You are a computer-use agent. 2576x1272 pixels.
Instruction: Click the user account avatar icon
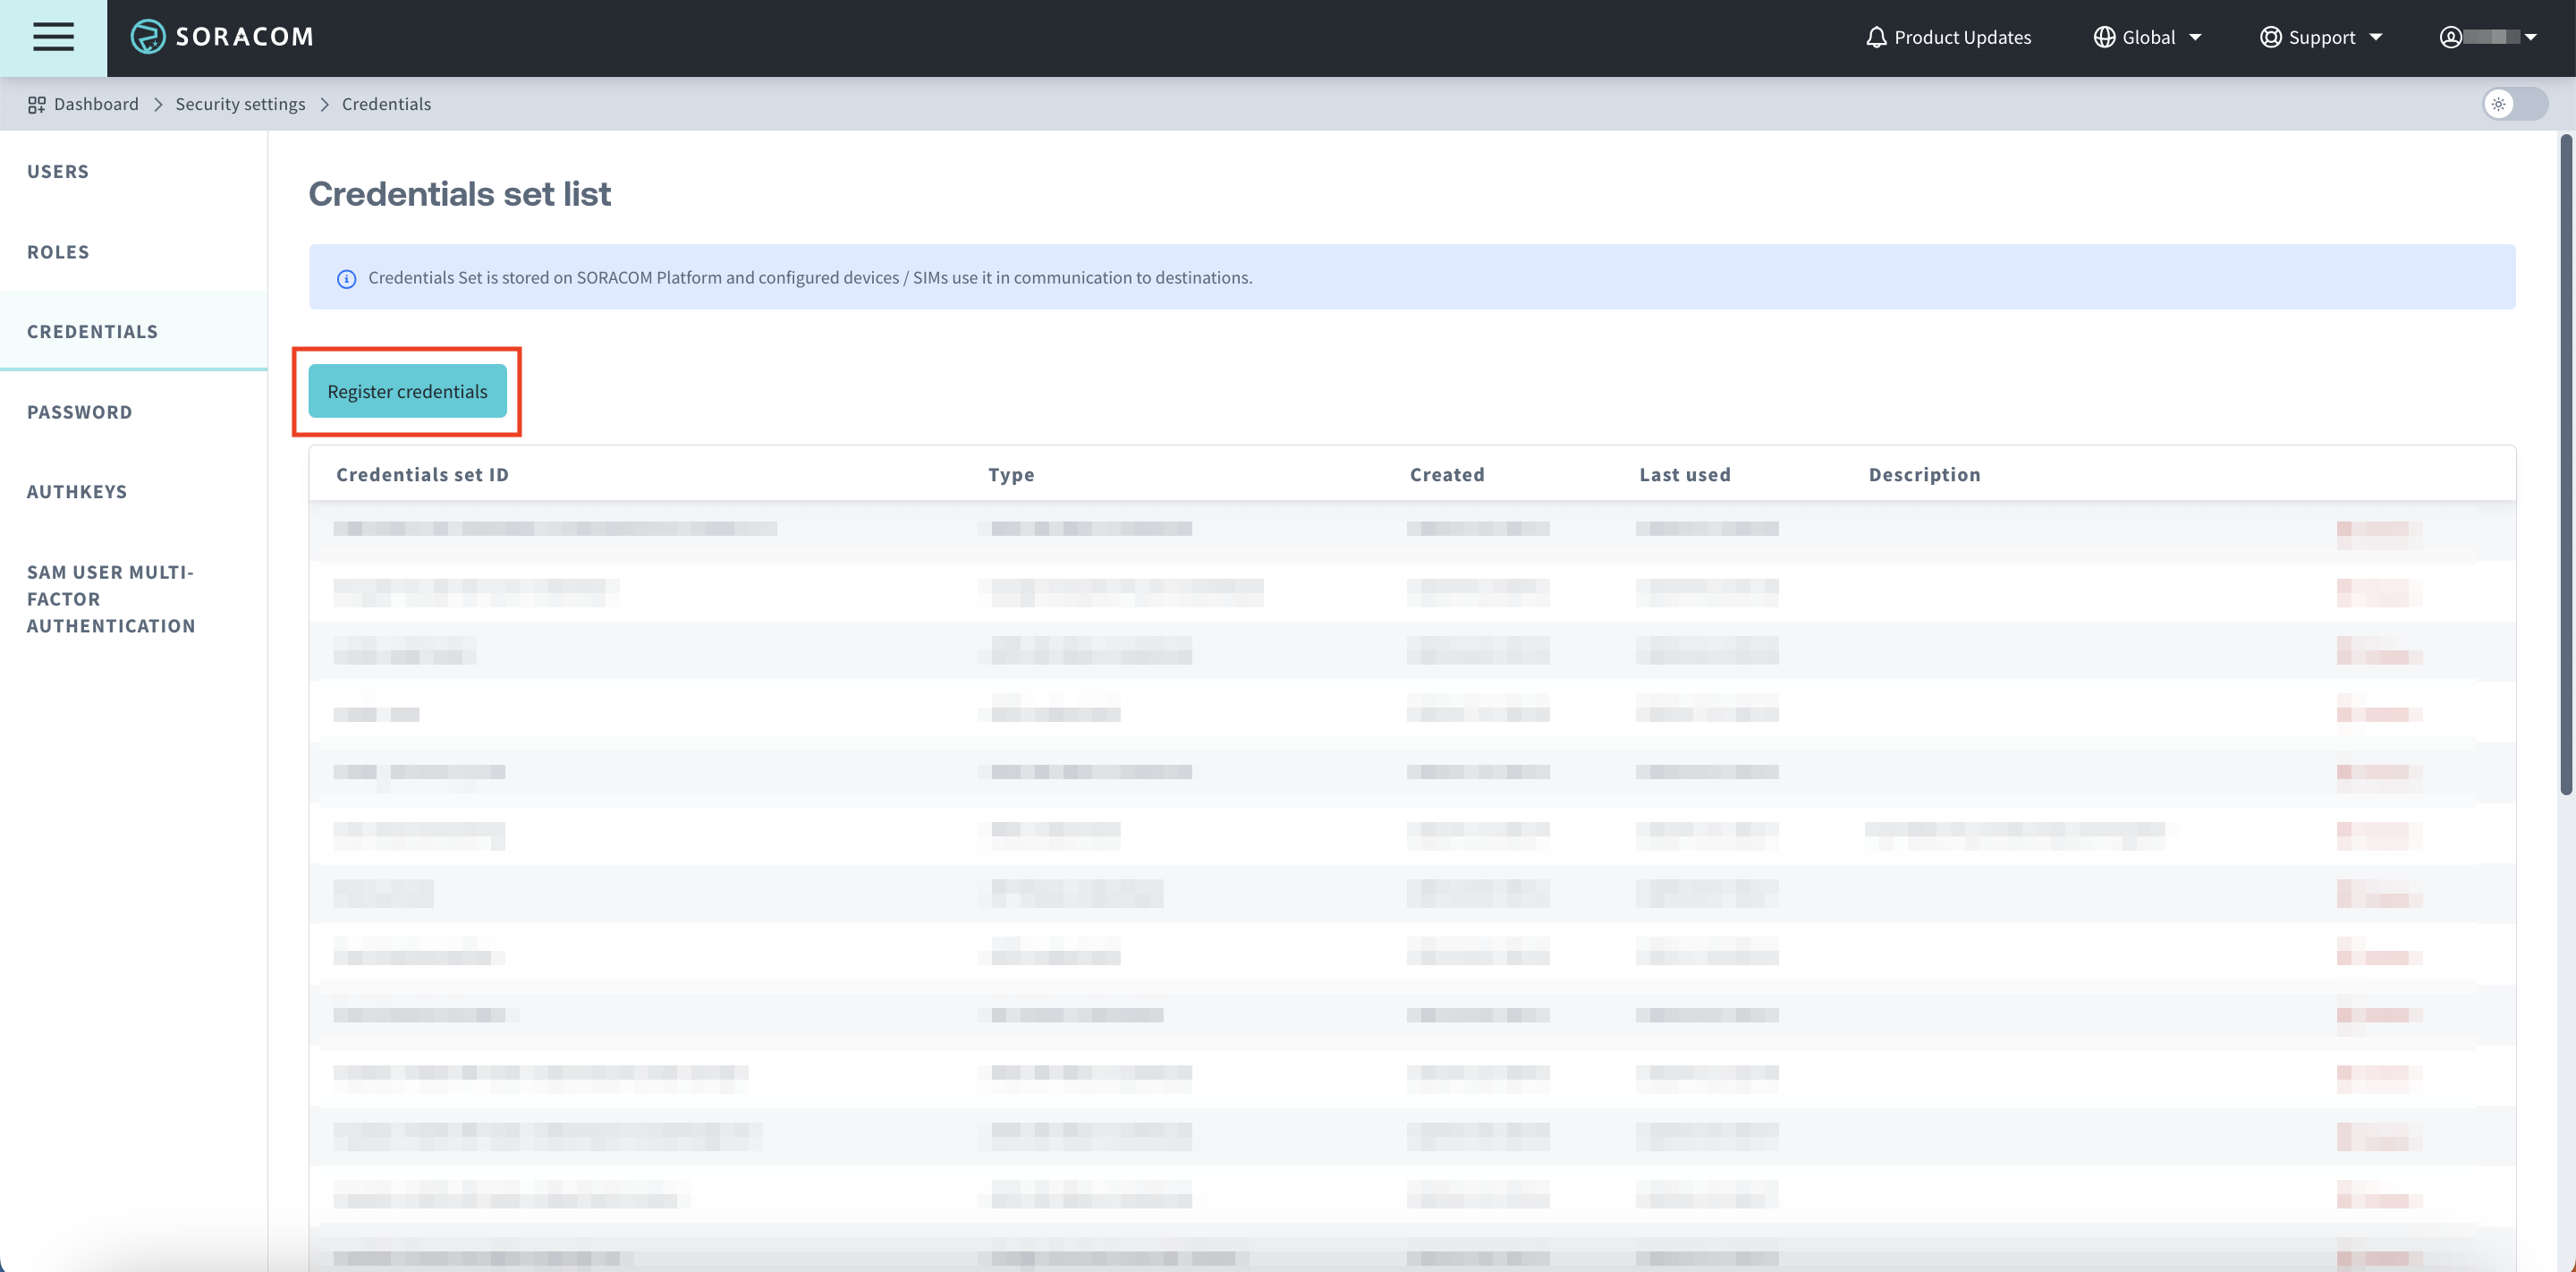point(2450,37)
